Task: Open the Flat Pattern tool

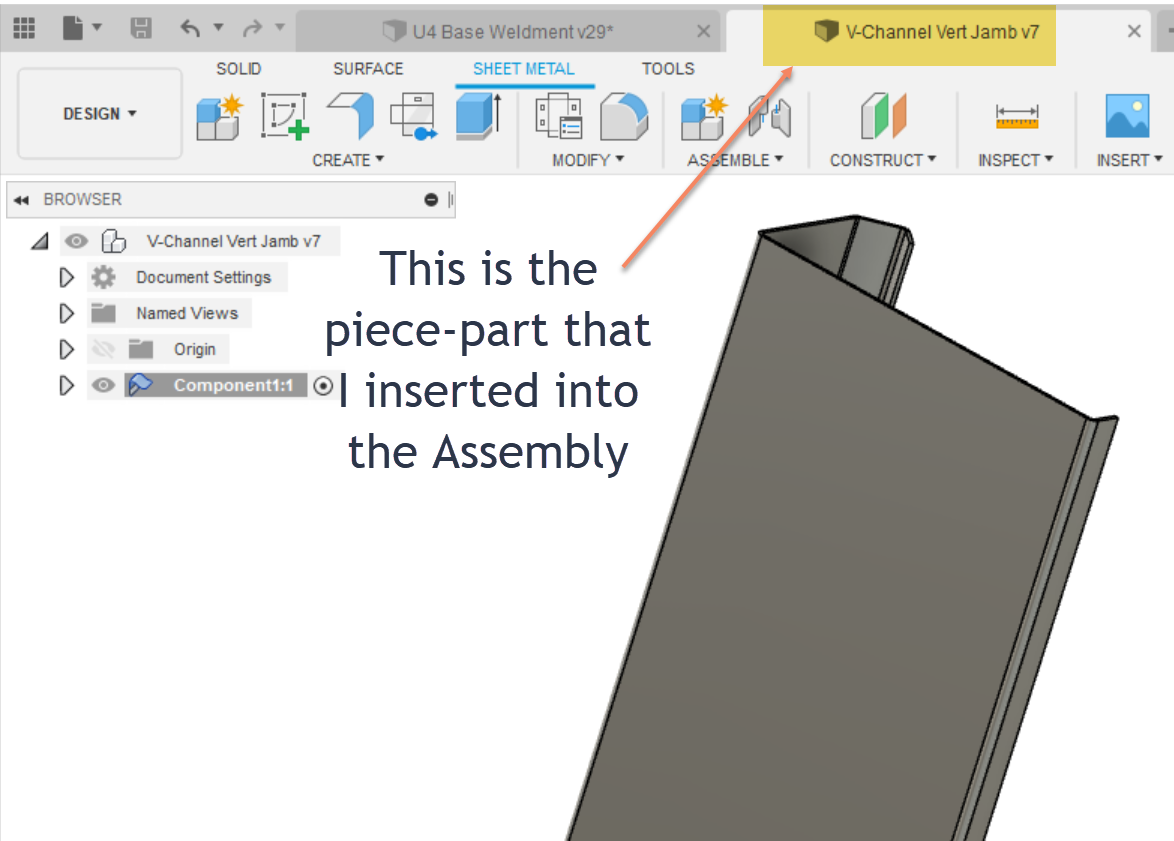Action: pos(414,117)
